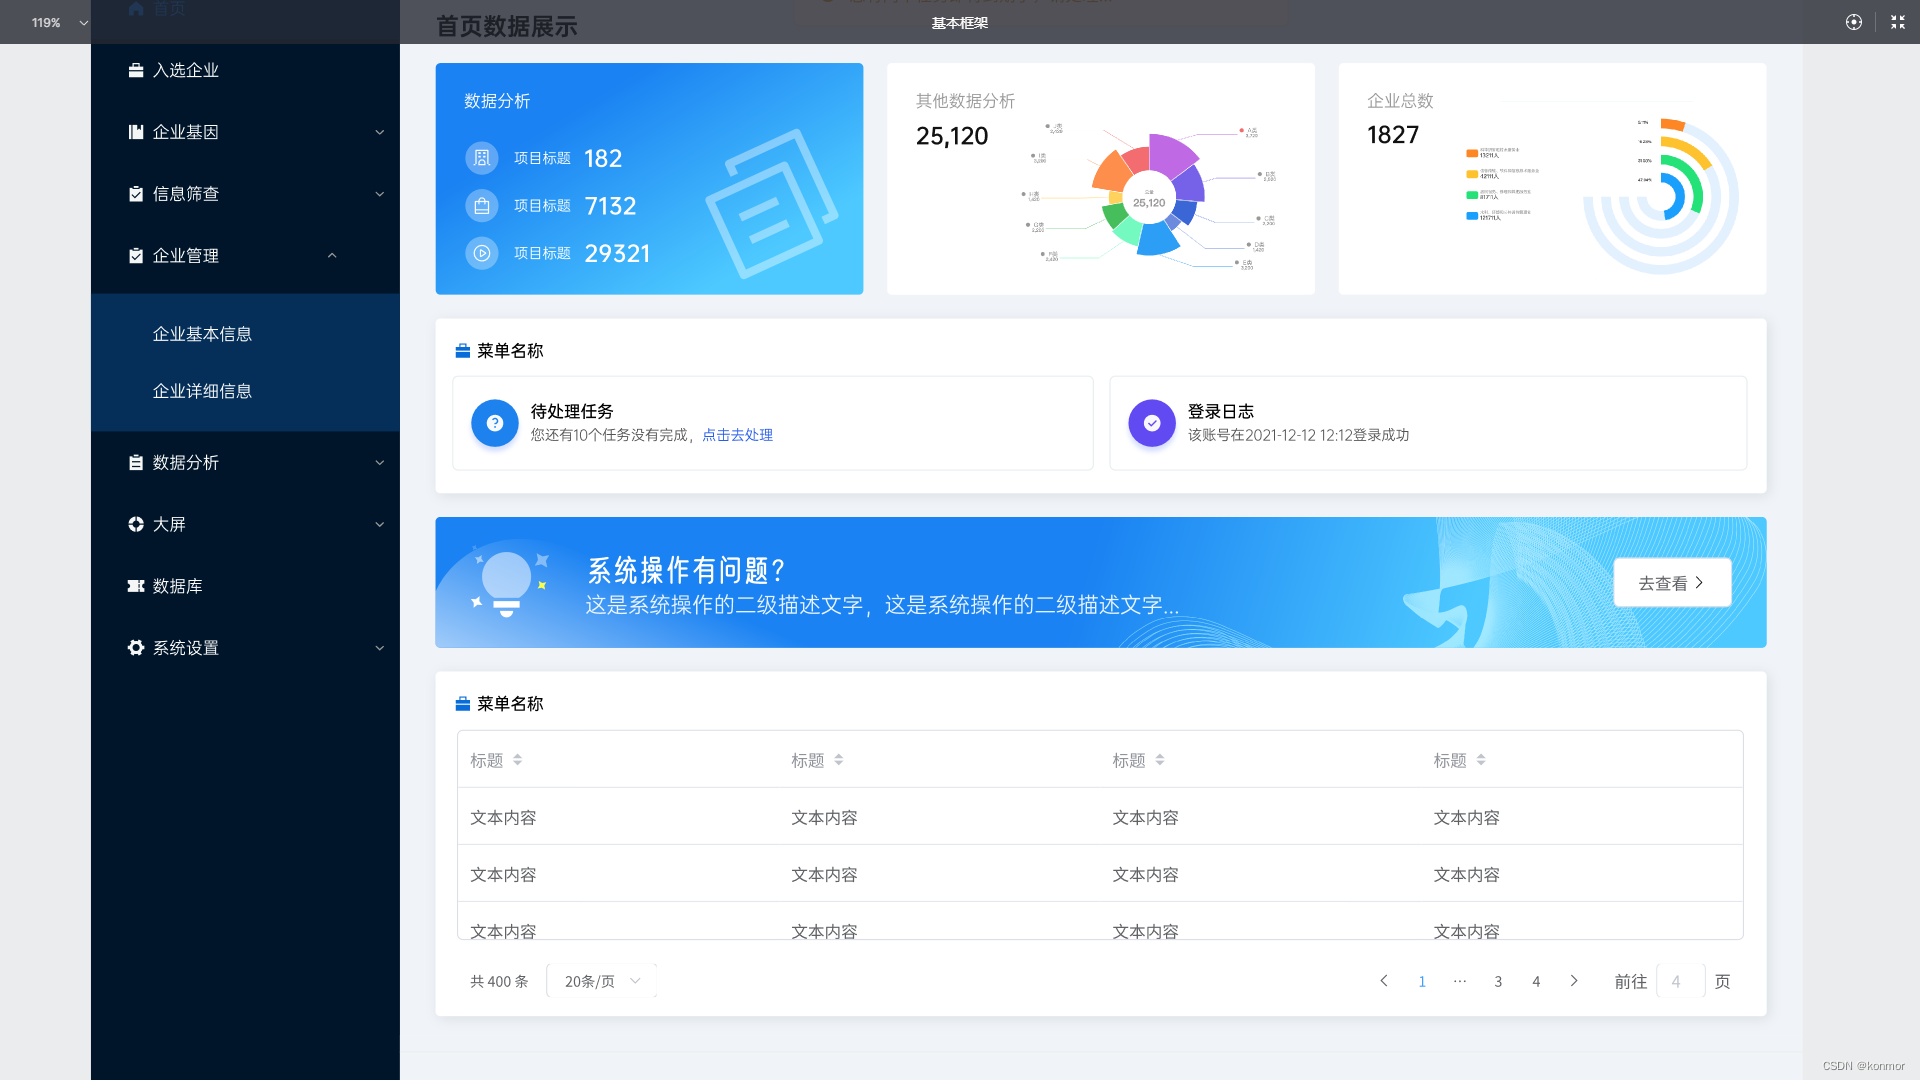1920x1080 pixels.
Task: Click the clipboard icon beside 企业管理
Action: click(x=136, y=256)
